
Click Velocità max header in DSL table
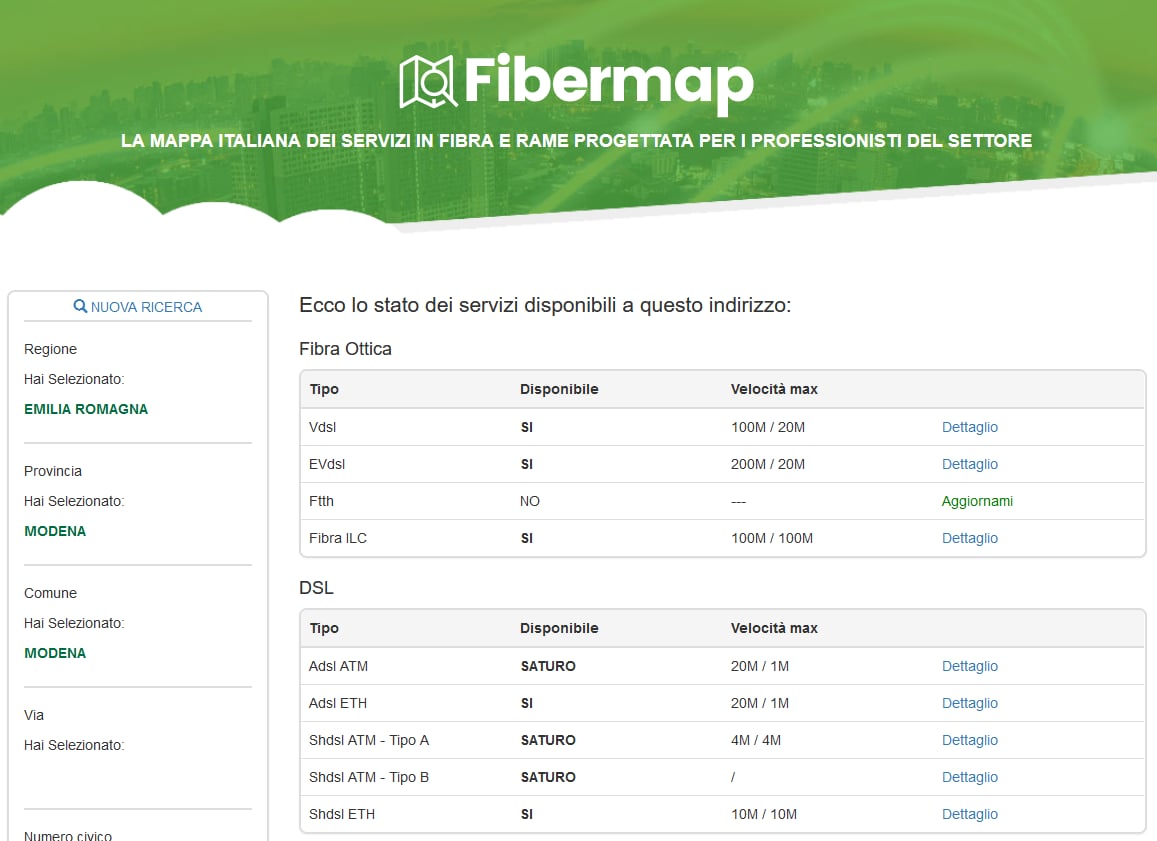coord(774,628)
